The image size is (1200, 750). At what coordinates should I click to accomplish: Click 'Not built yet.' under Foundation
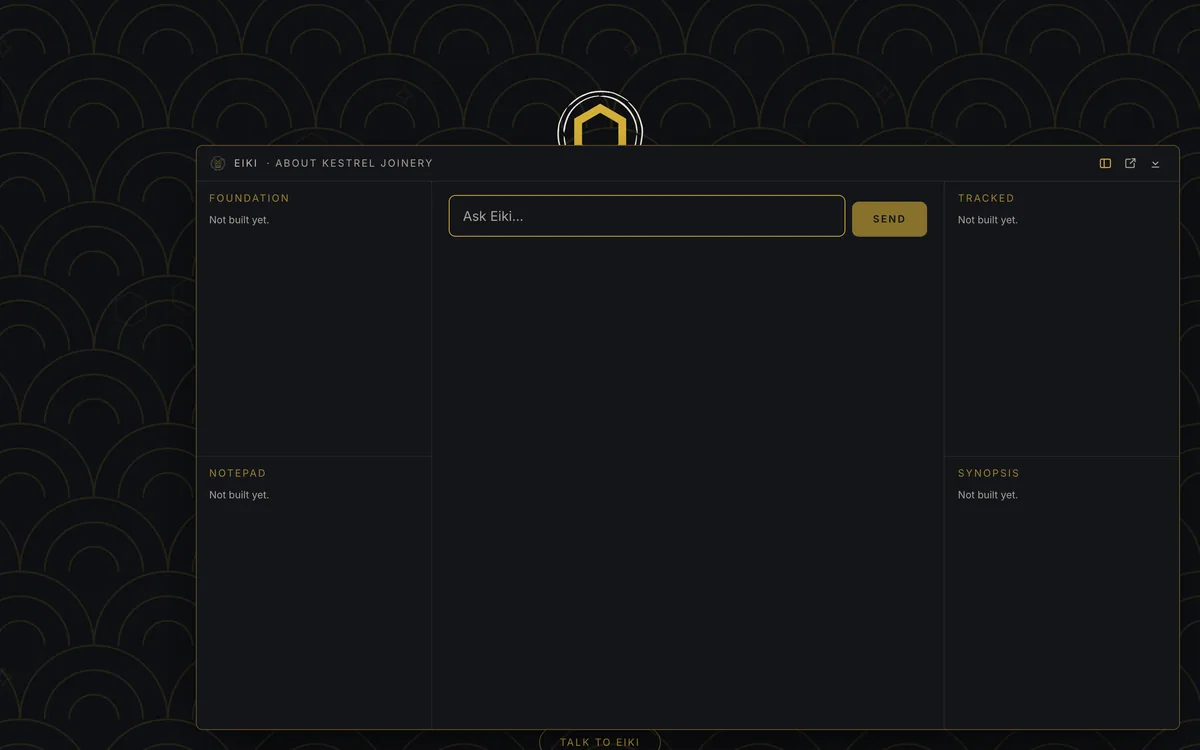click(x=239, y=220)
